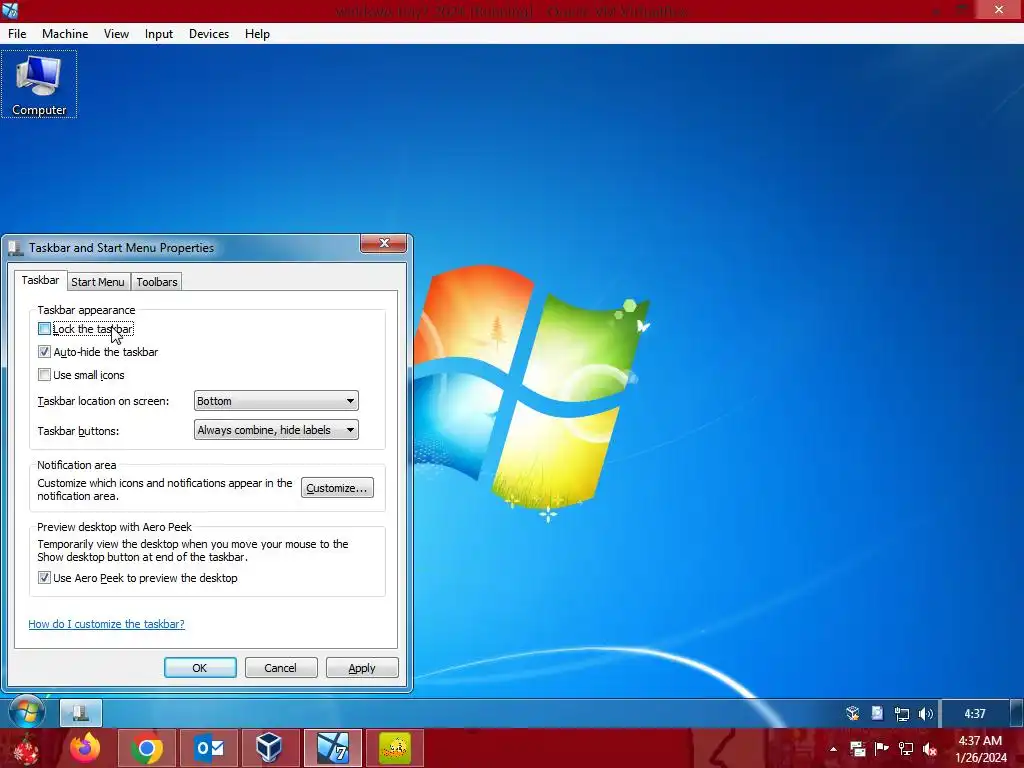Uncheck Auto-hide the taskbar
Screen dimensions: 1024x768
pos(44,352)
